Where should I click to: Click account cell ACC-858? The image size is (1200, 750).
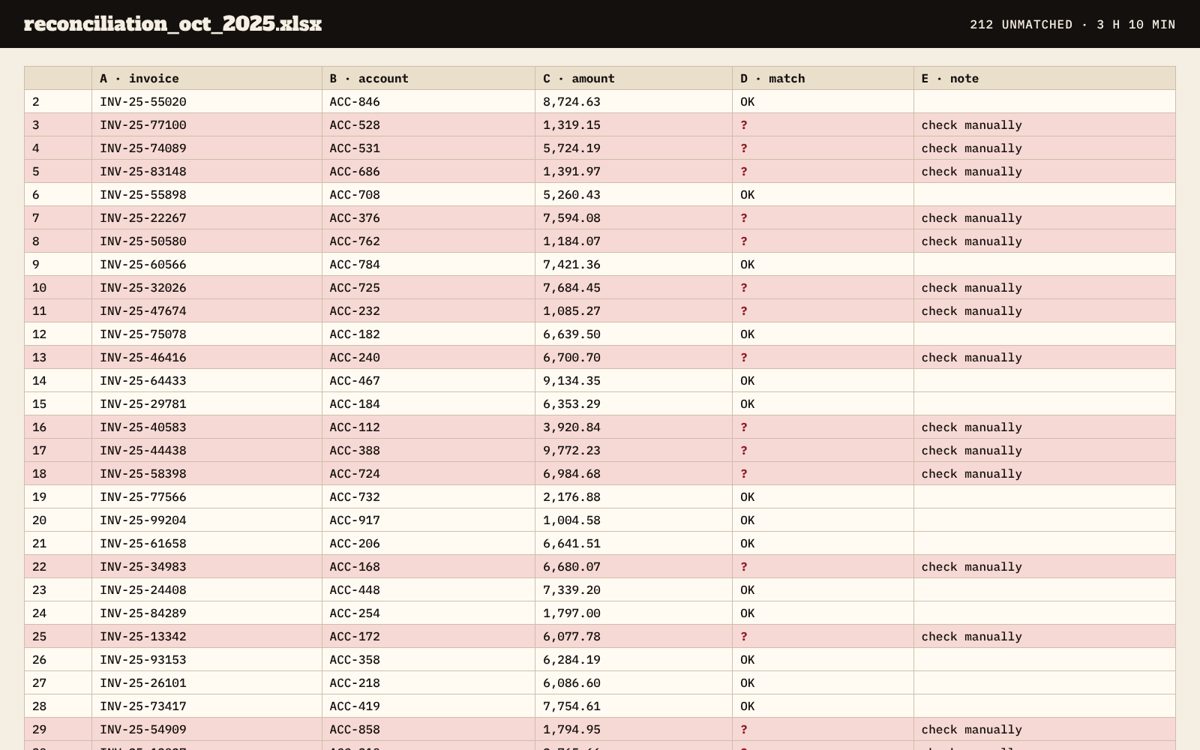click(x=429, y=729)
